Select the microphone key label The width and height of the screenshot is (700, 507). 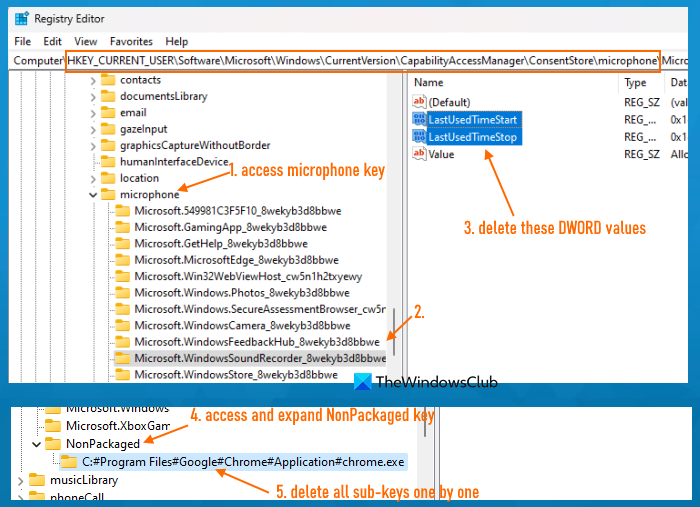(x=150, y=195)
